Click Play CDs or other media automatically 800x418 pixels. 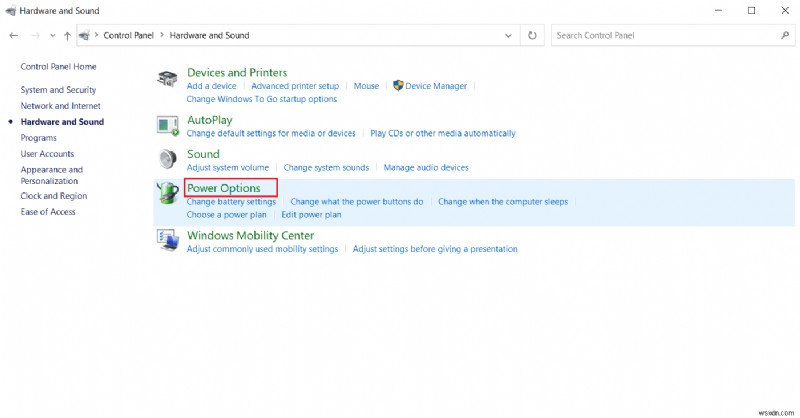443,133
